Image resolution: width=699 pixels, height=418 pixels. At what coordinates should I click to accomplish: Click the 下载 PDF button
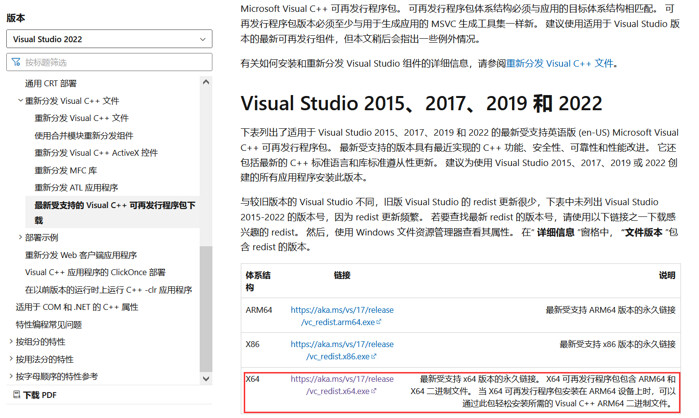coord(35,395)
